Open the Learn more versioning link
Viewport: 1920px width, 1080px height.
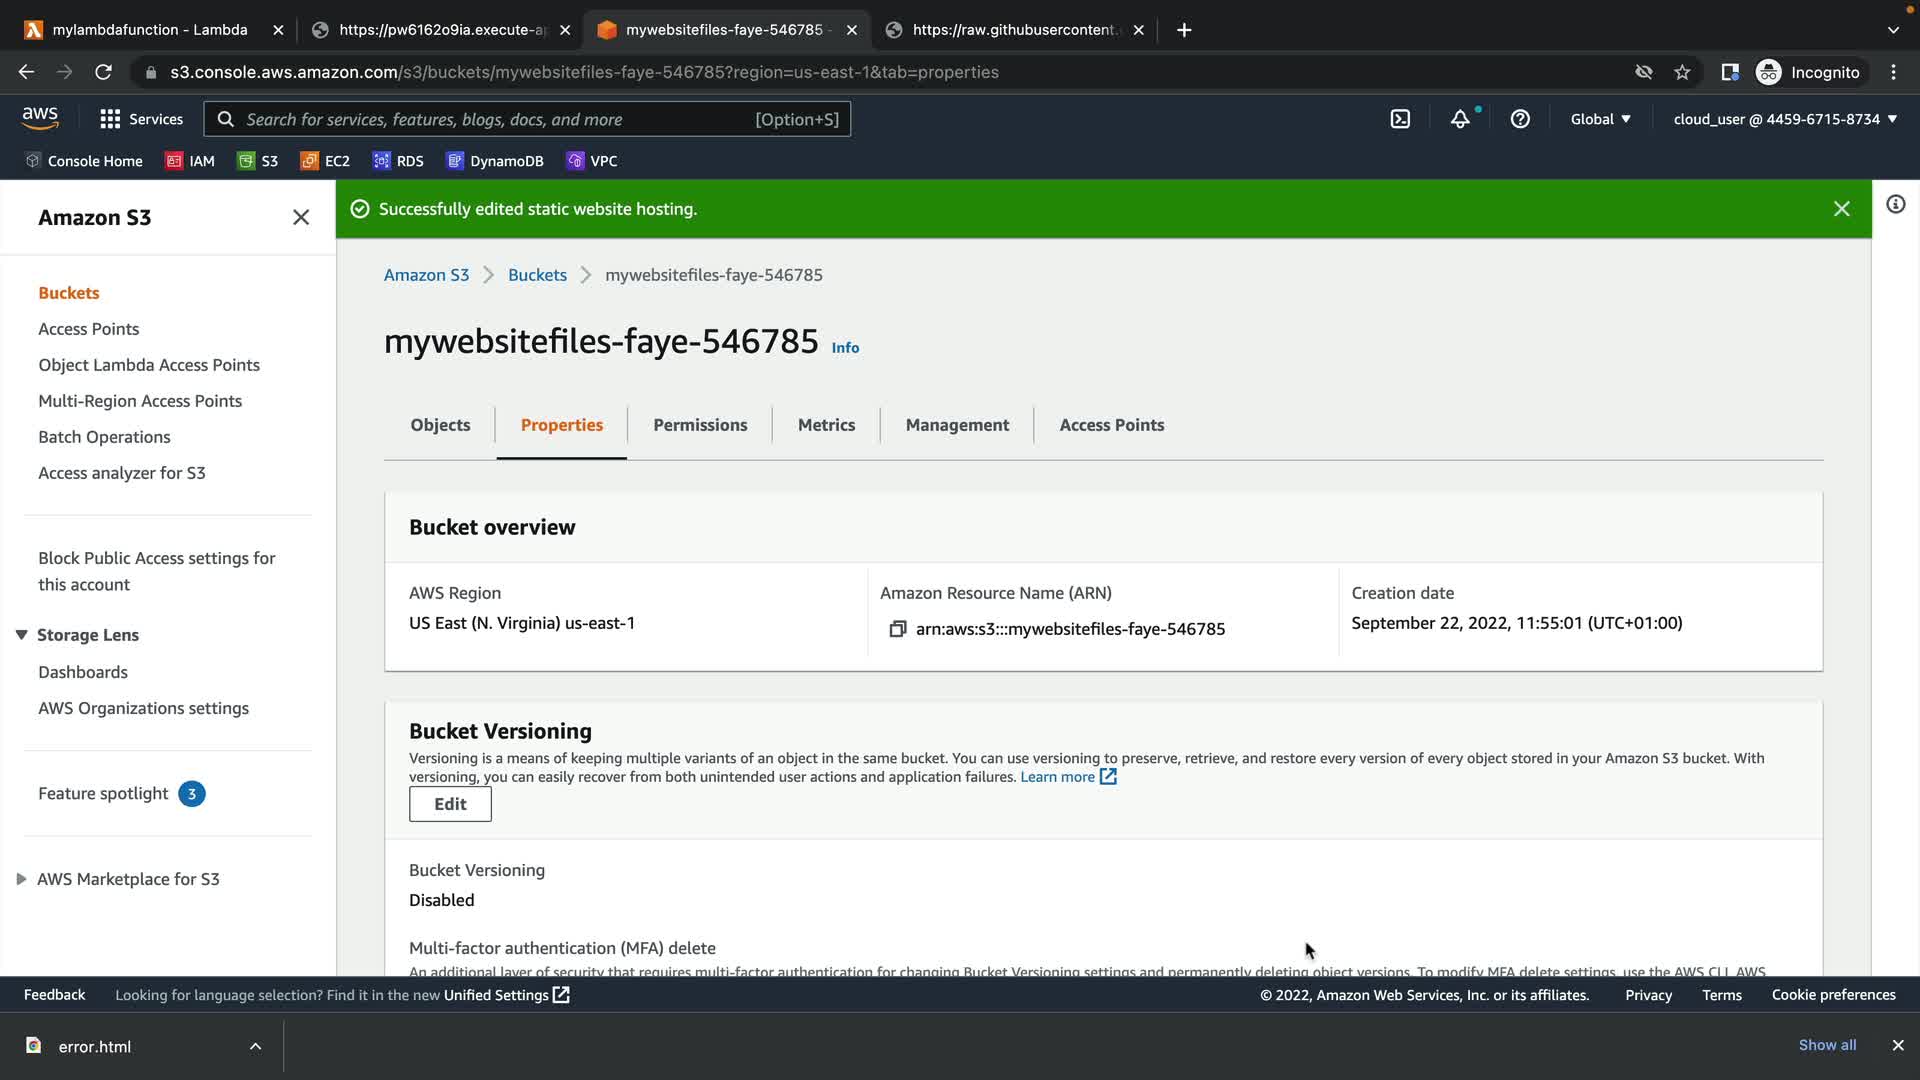point(1058,777)
